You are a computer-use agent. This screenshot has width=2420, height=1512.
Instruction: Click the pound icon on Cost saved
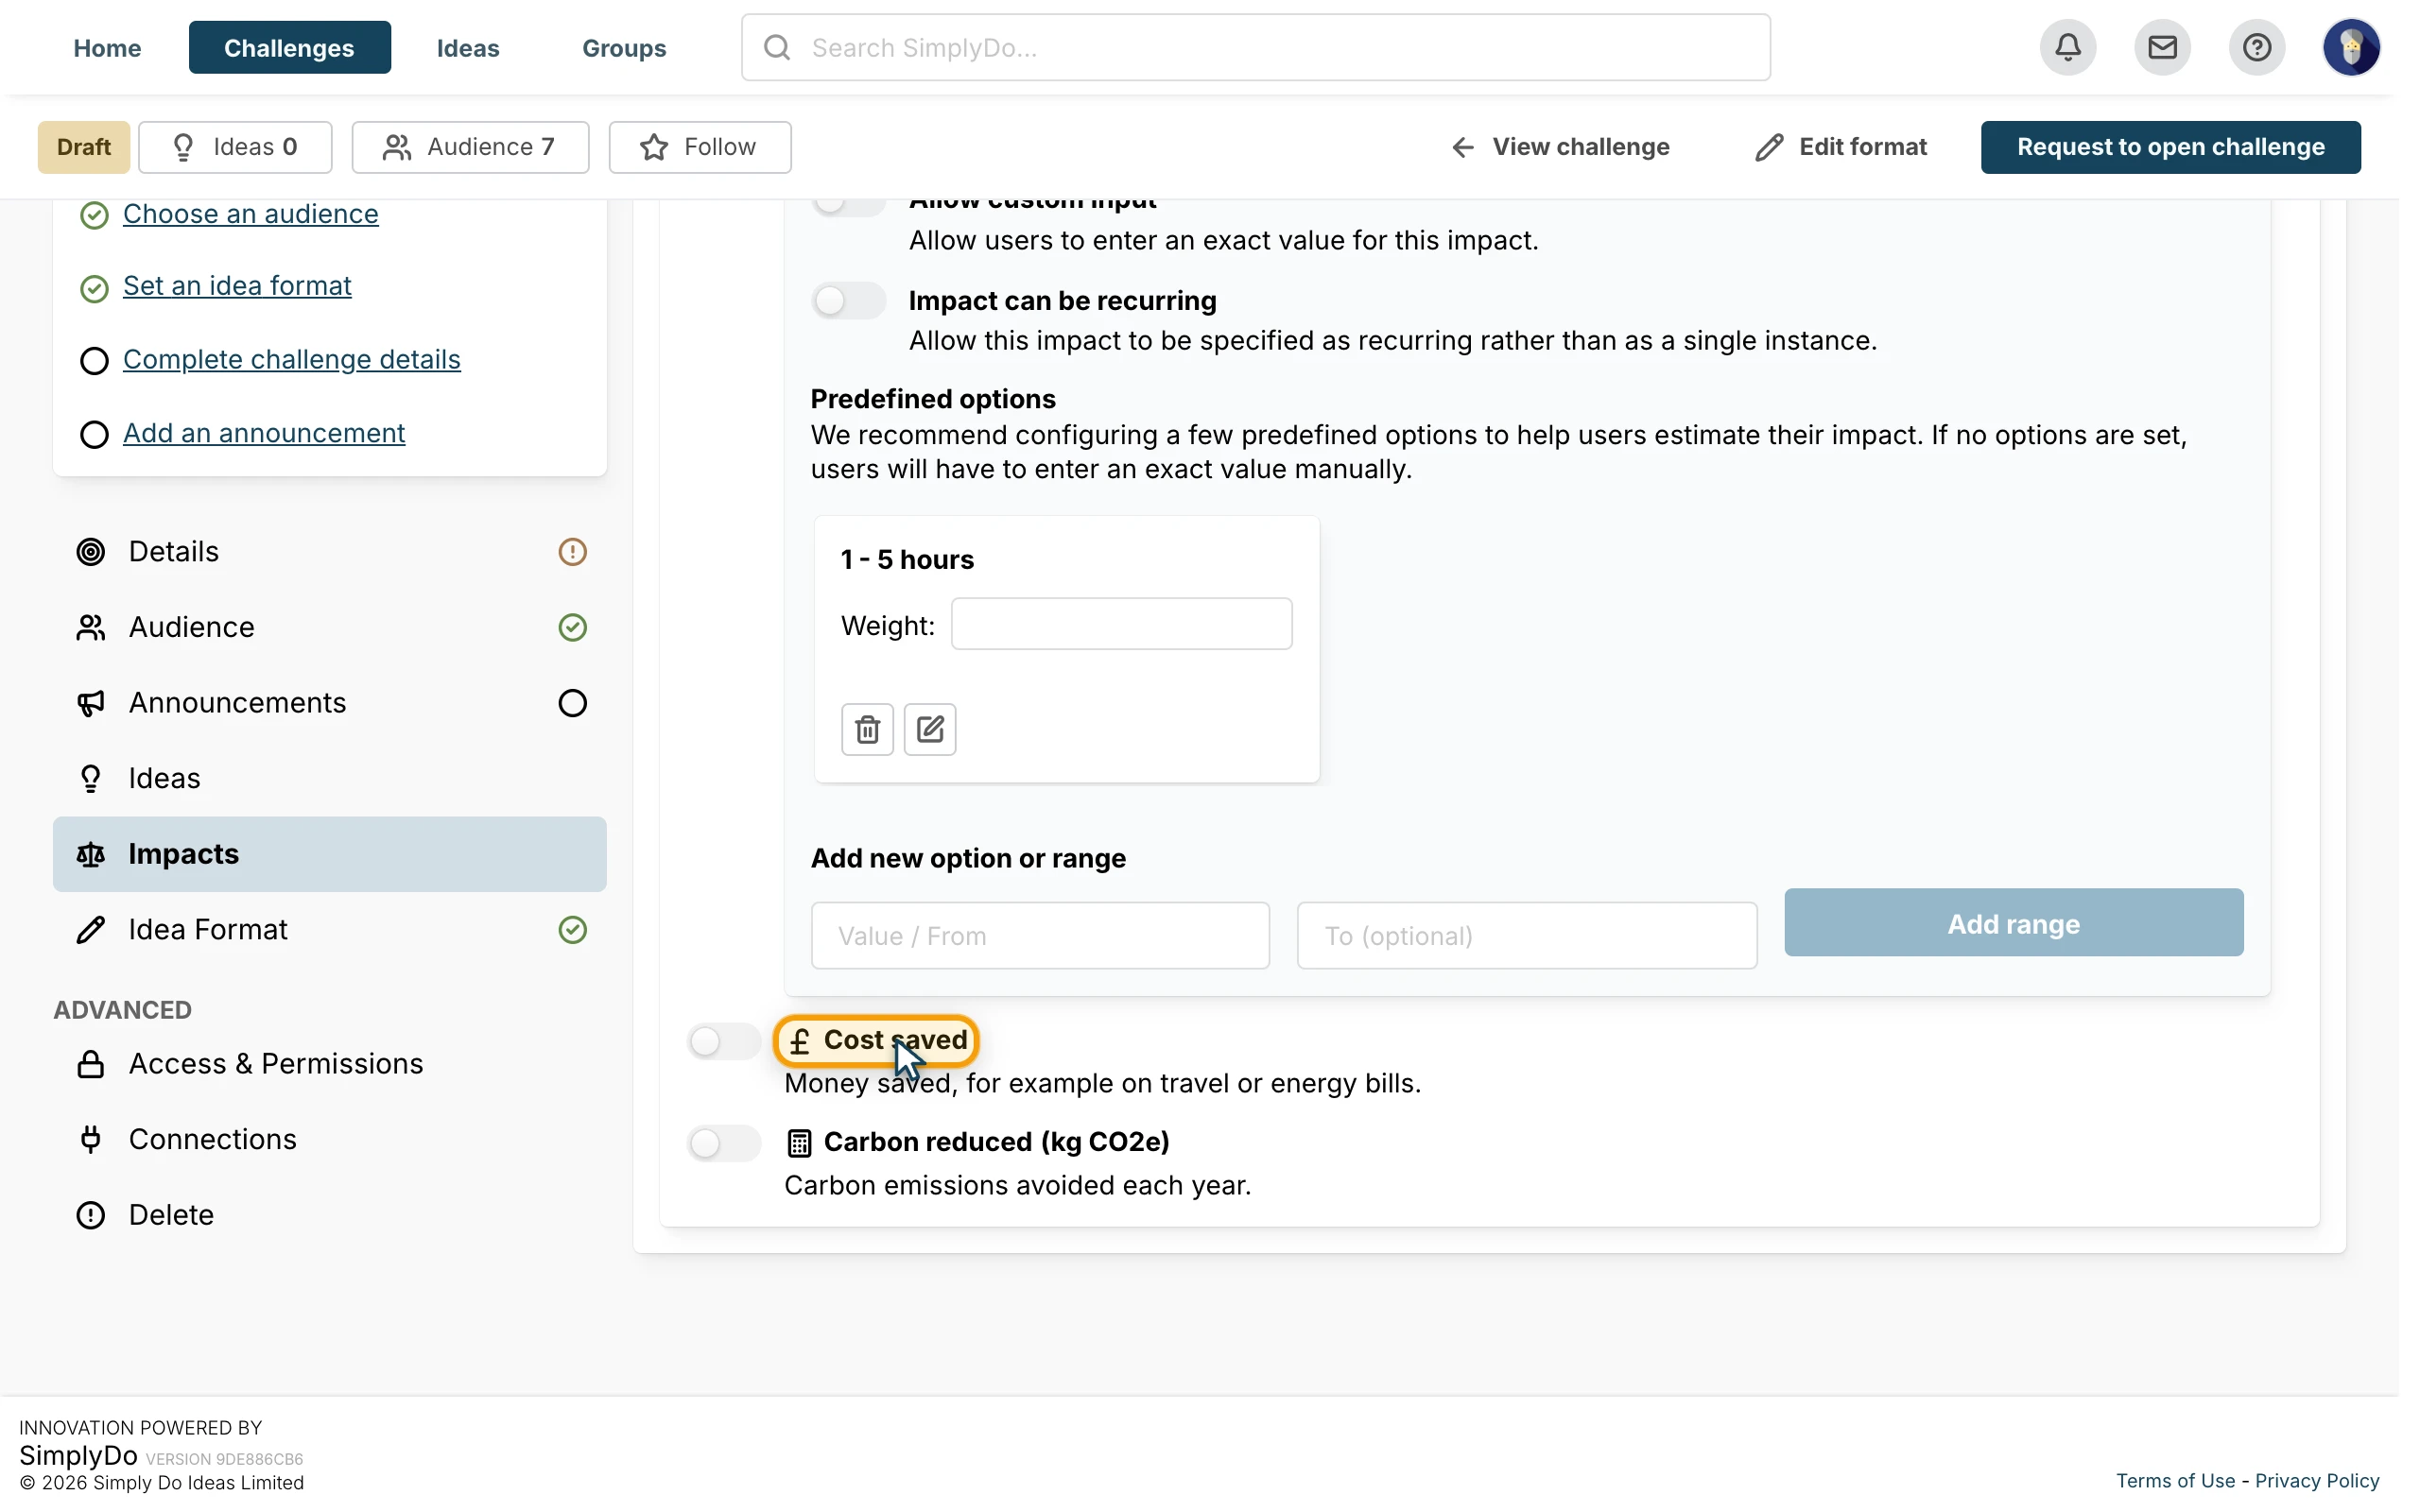pyautogui.click(x=799, y=1042)
